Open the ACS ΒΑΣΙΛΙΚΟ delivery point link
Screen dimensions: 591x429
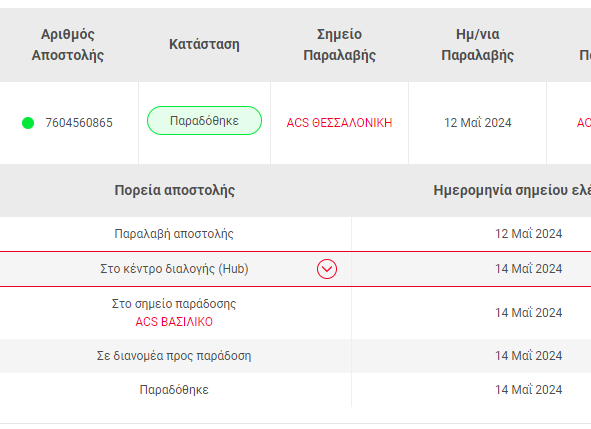point(174,322)
